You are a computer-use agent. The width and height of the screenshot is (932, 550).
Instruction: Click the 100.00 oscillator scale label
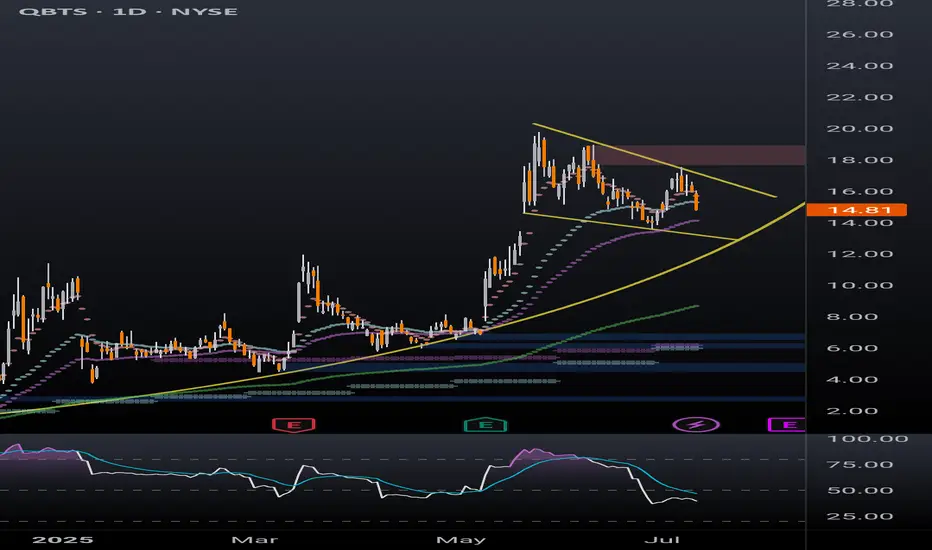(x=867, y=439)
